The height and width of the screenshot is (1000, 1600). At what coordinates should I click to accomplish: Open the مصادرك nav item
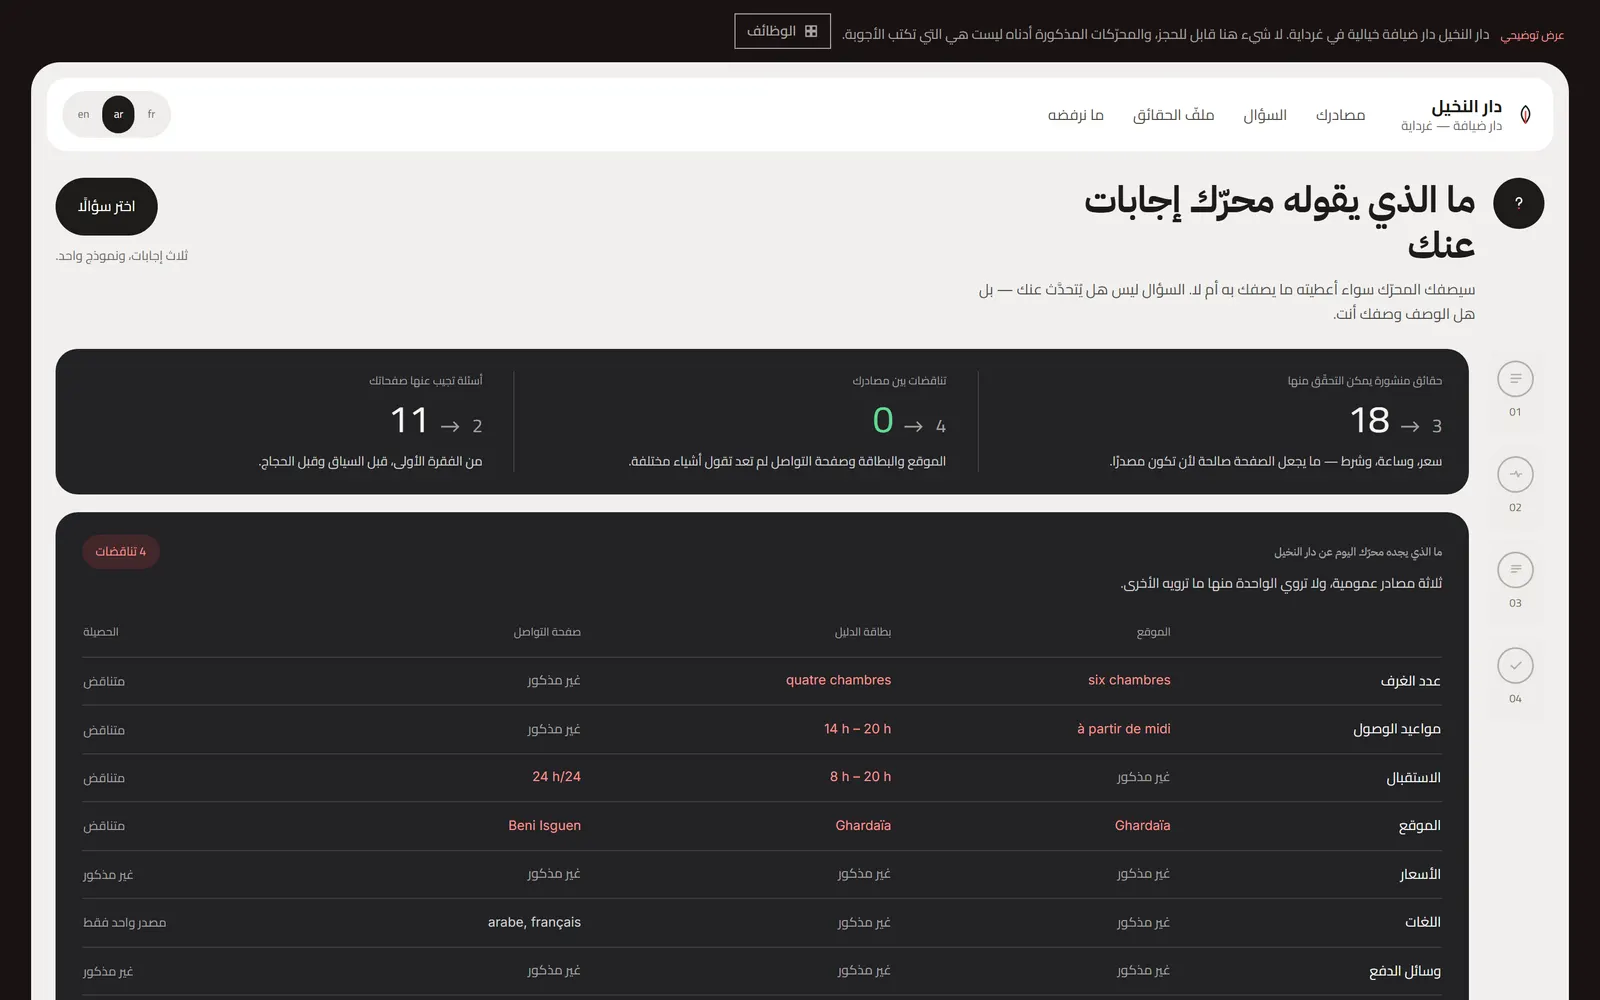1340,115
